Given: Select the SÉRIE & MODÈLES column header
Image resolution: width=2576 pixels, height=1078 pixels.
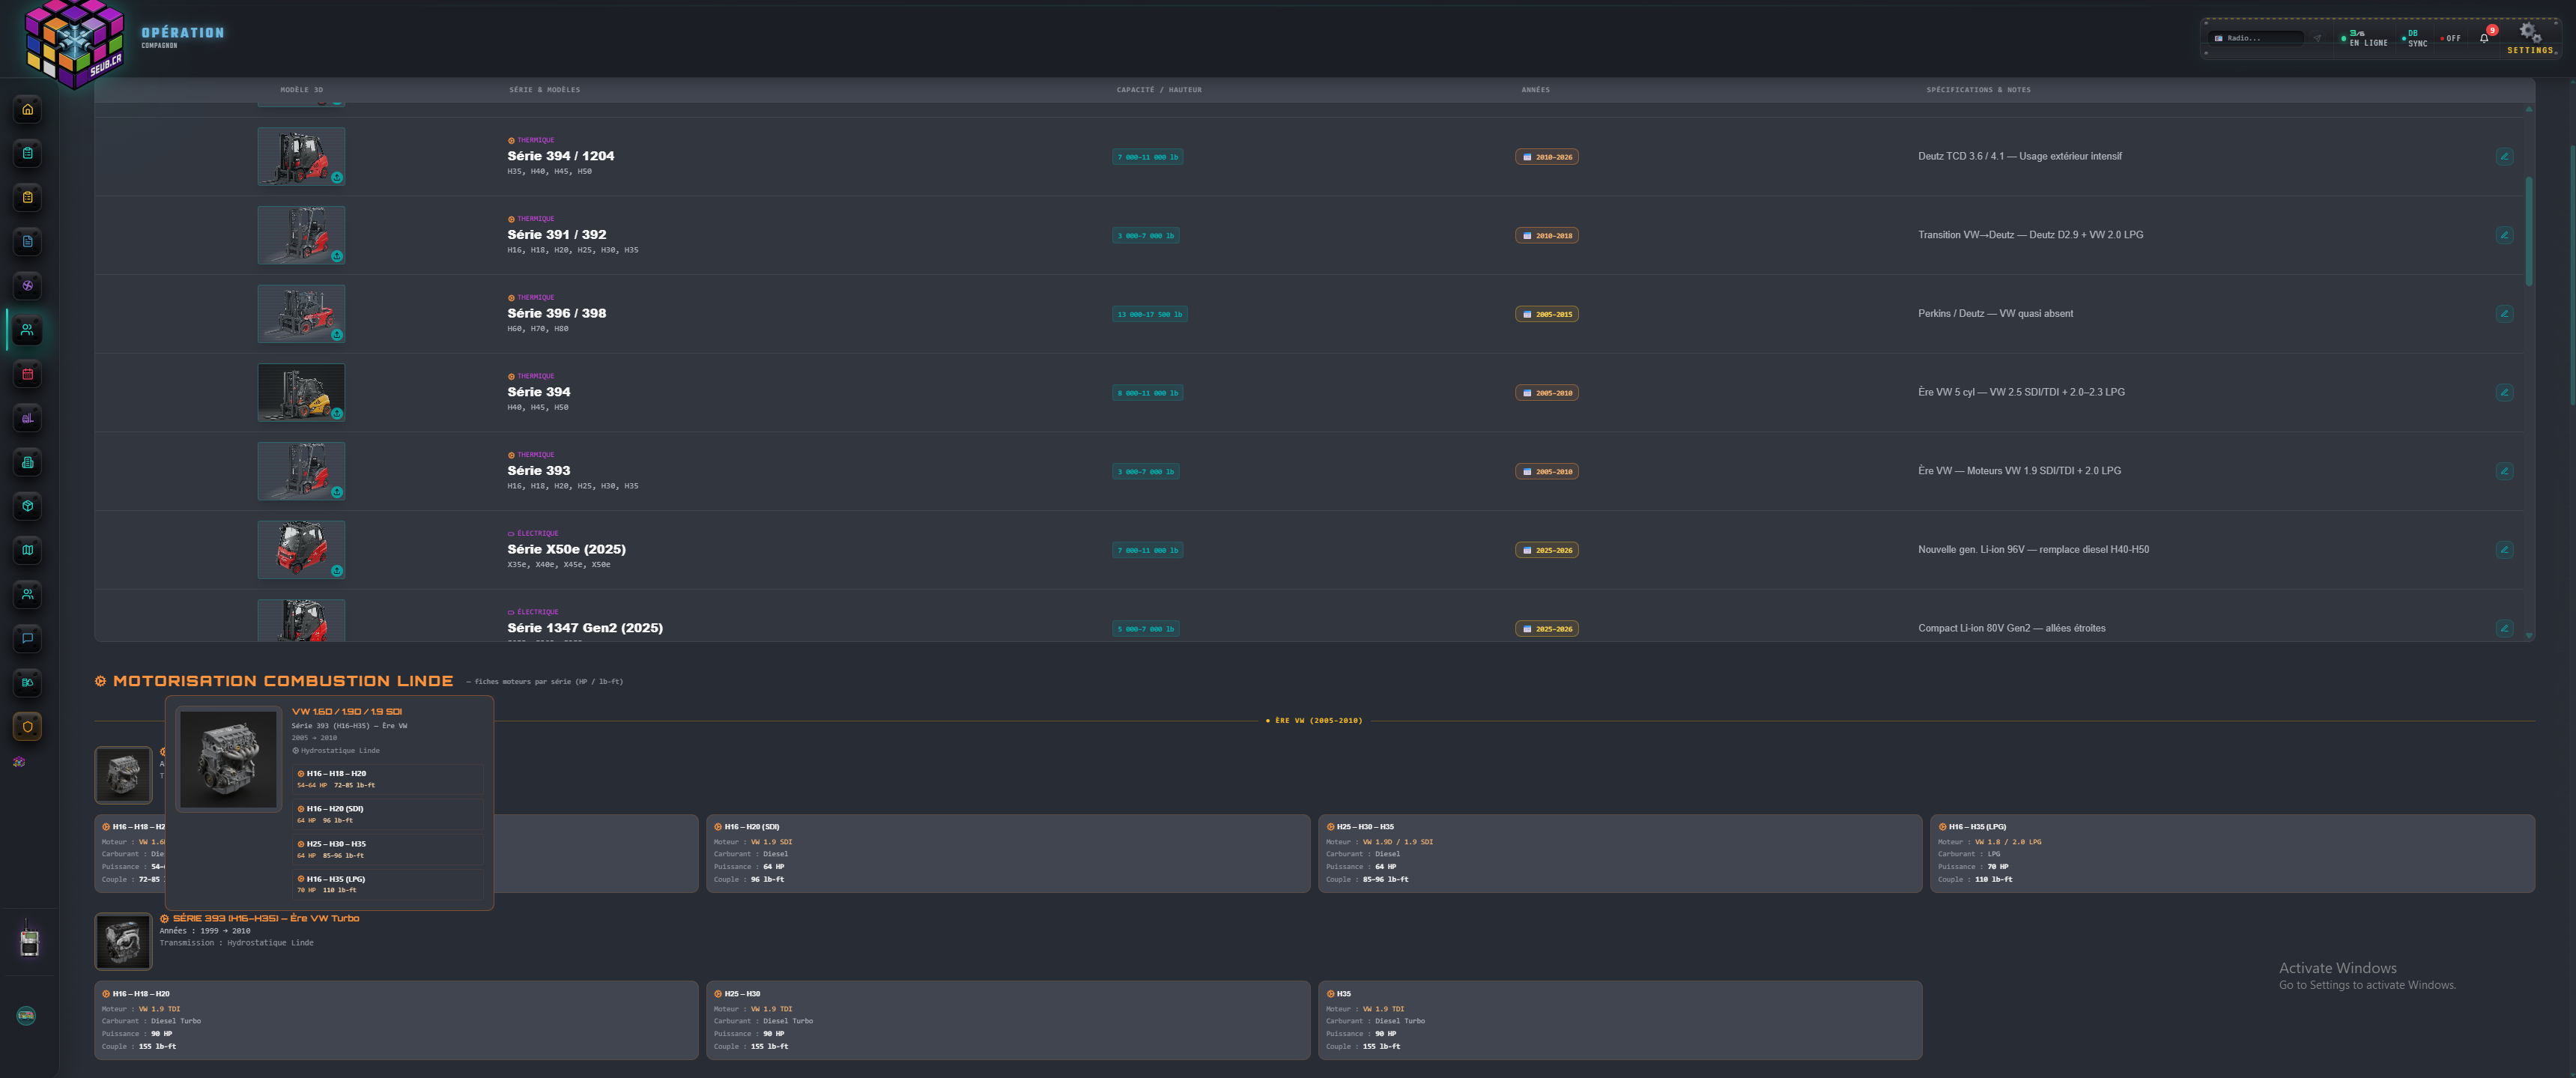Looking at the screenshot, I should click(x=544, y=90).
